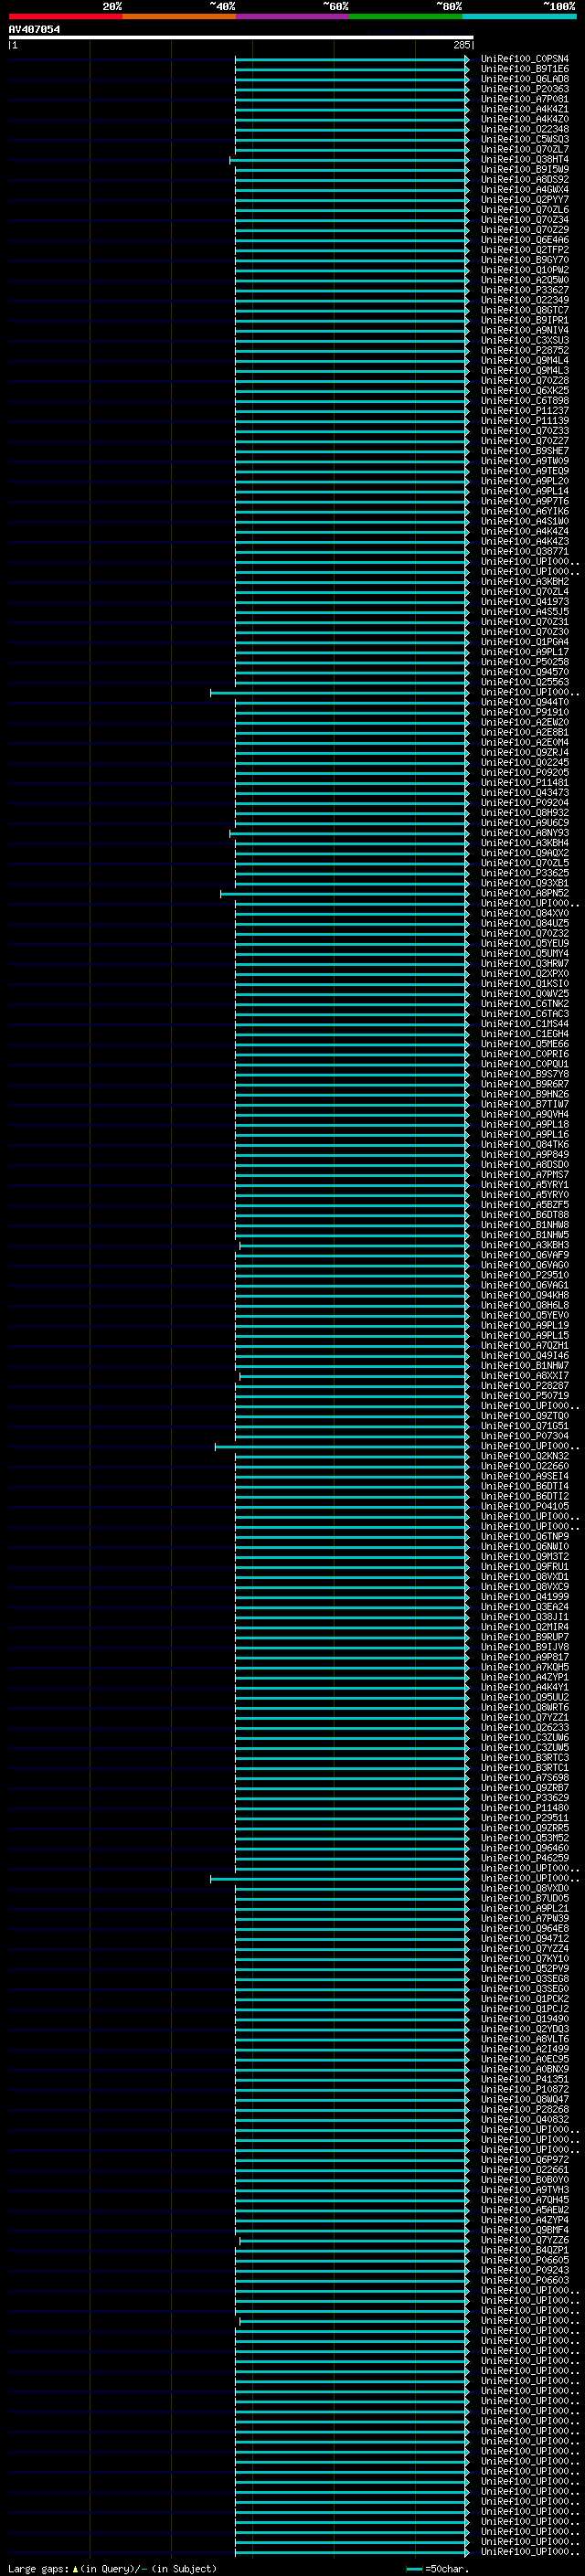Select hit UniRef100_P33625
Viewport: 585px width, 2576px height.
coord(525,873)
